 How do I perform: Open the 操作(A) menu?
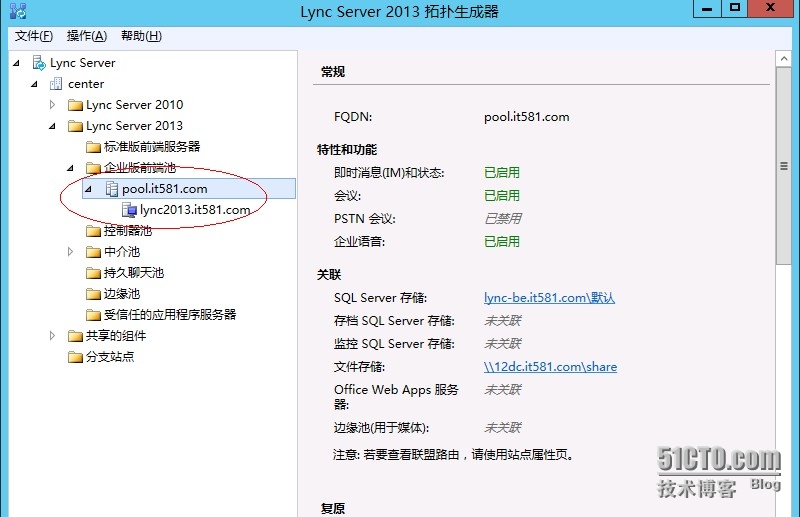[x=87, y=36]
